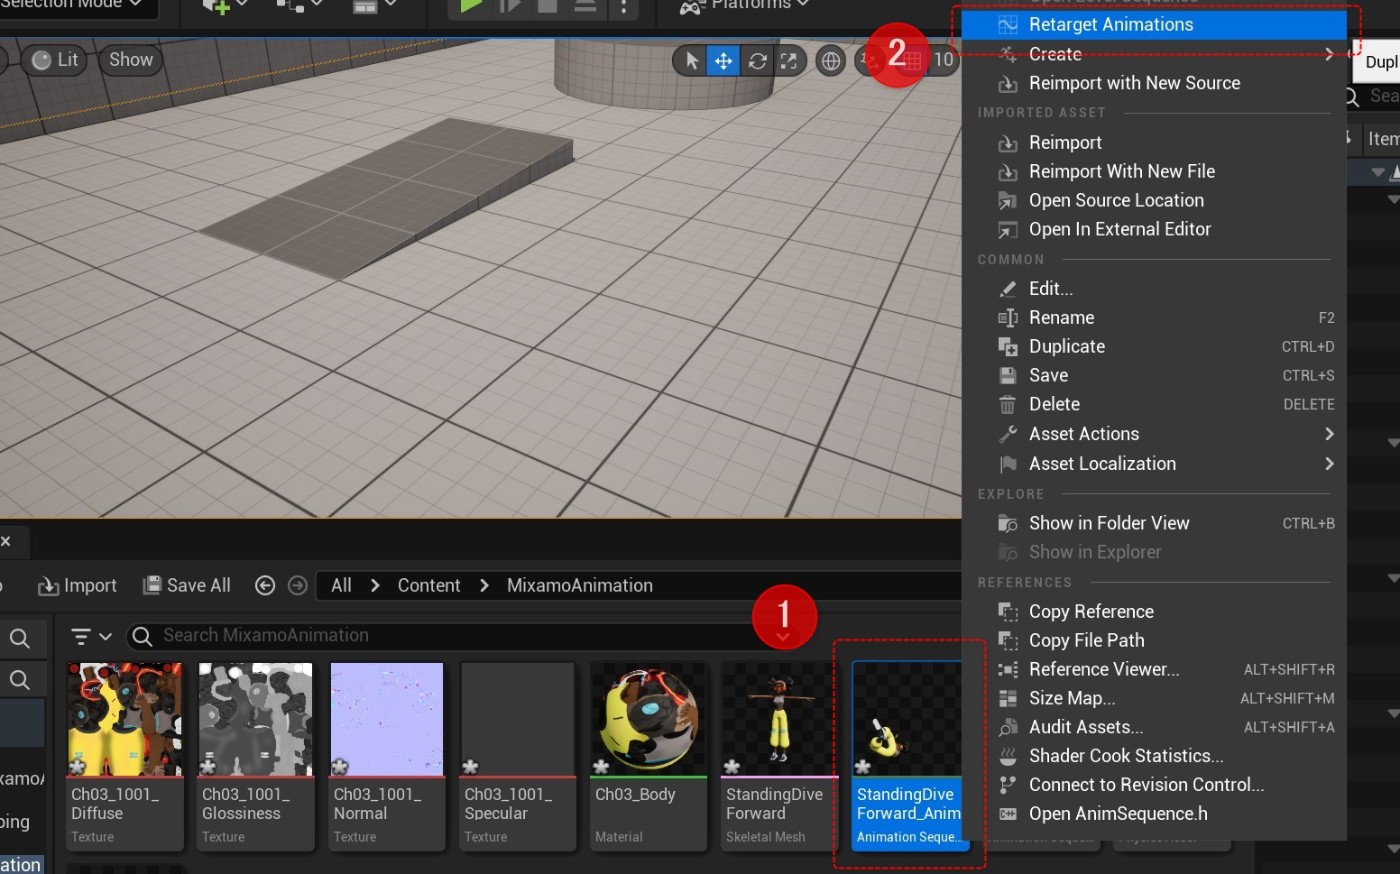The height and width of the screenshot is (874, 1400).
Task: Click the Import button in Content Browser
Action: click(78, 586)
